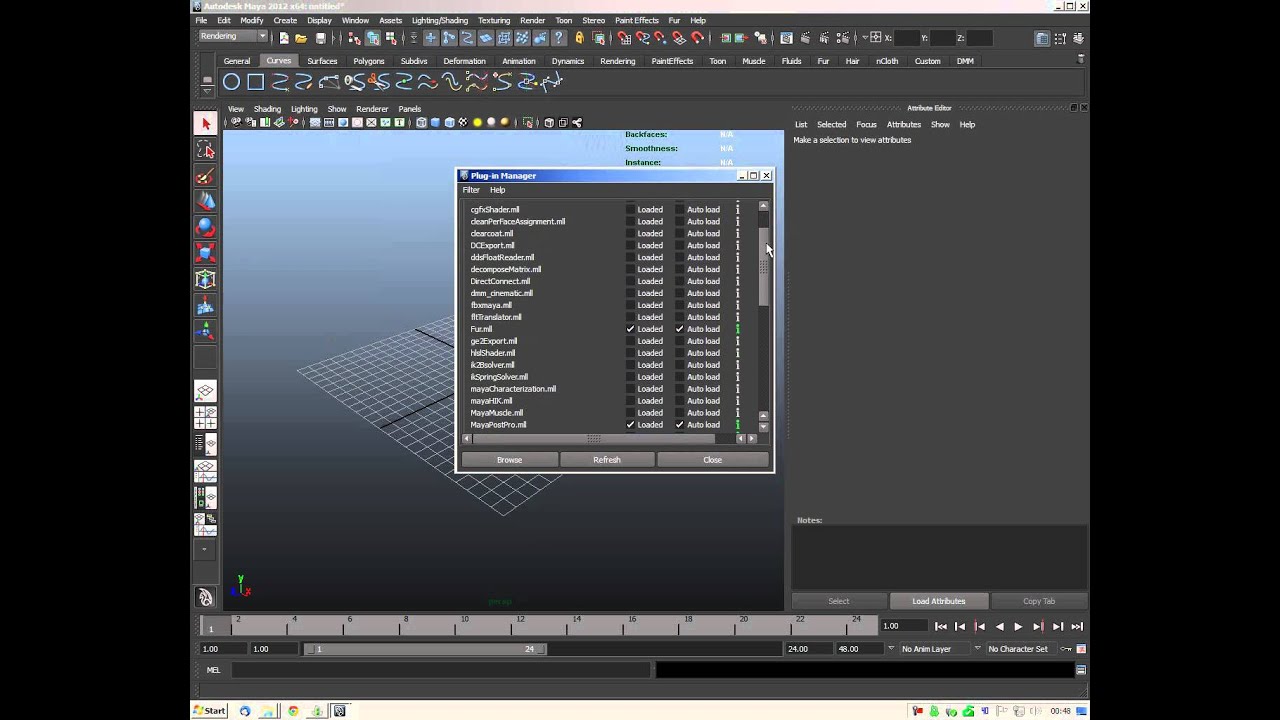Show info for MayaPostPro.mll plug-in

pyautogui.click(x=738, y=425)
